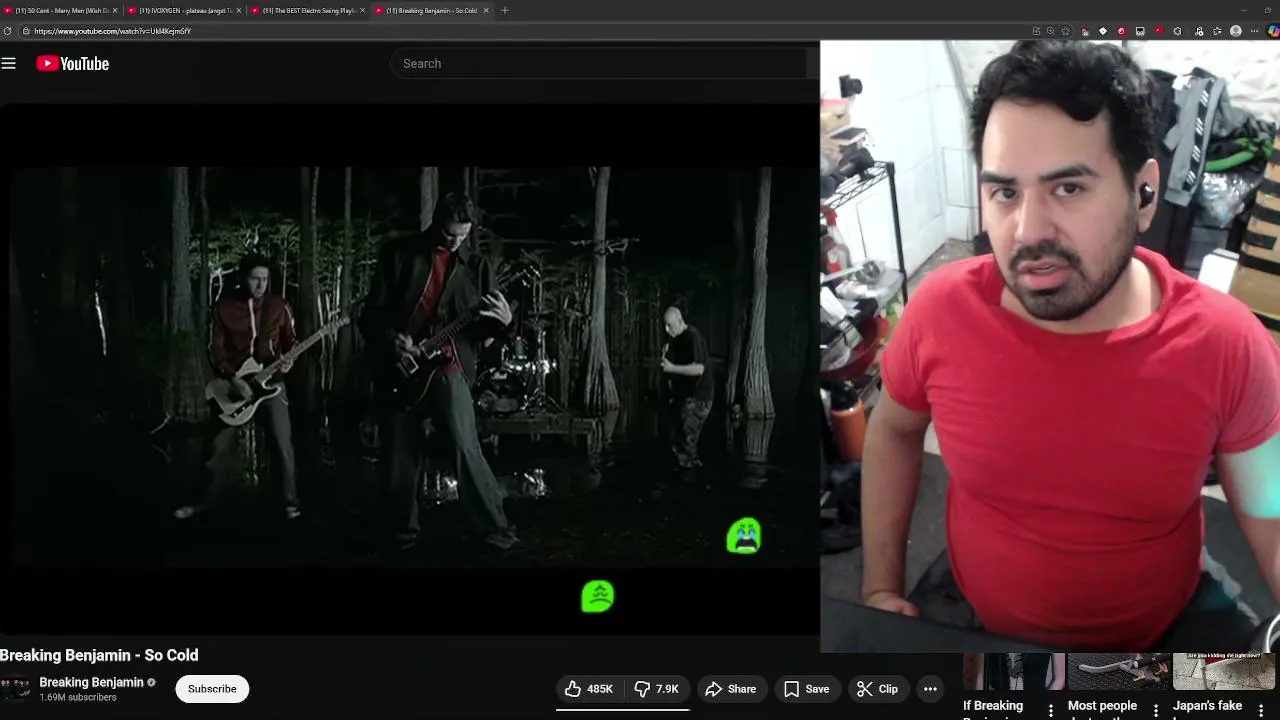Click the monitor-shaped extension icon in toolbar
This screenshot has height=720, width=1280.
click(x=1140, y=31)
